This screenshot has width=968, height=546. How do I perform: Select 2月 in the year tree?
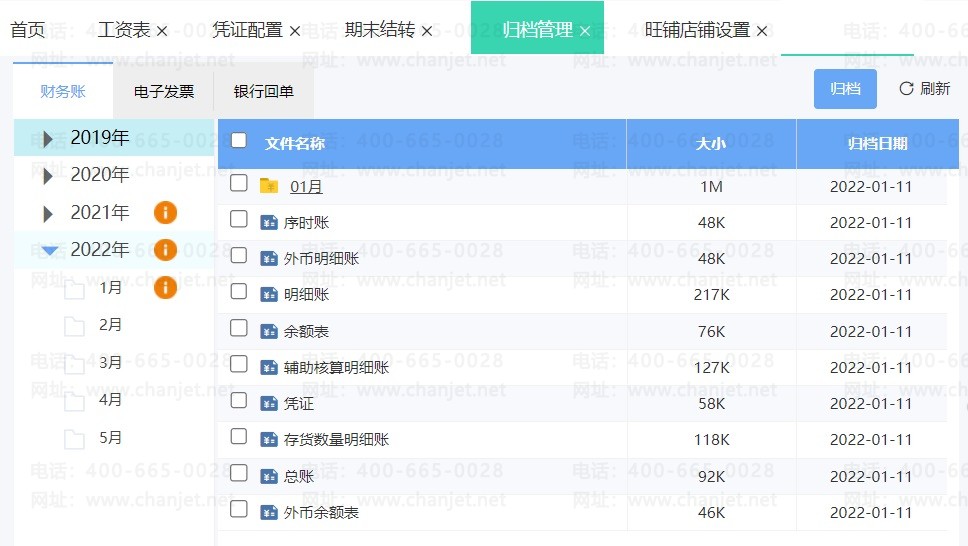pos(111,325)
